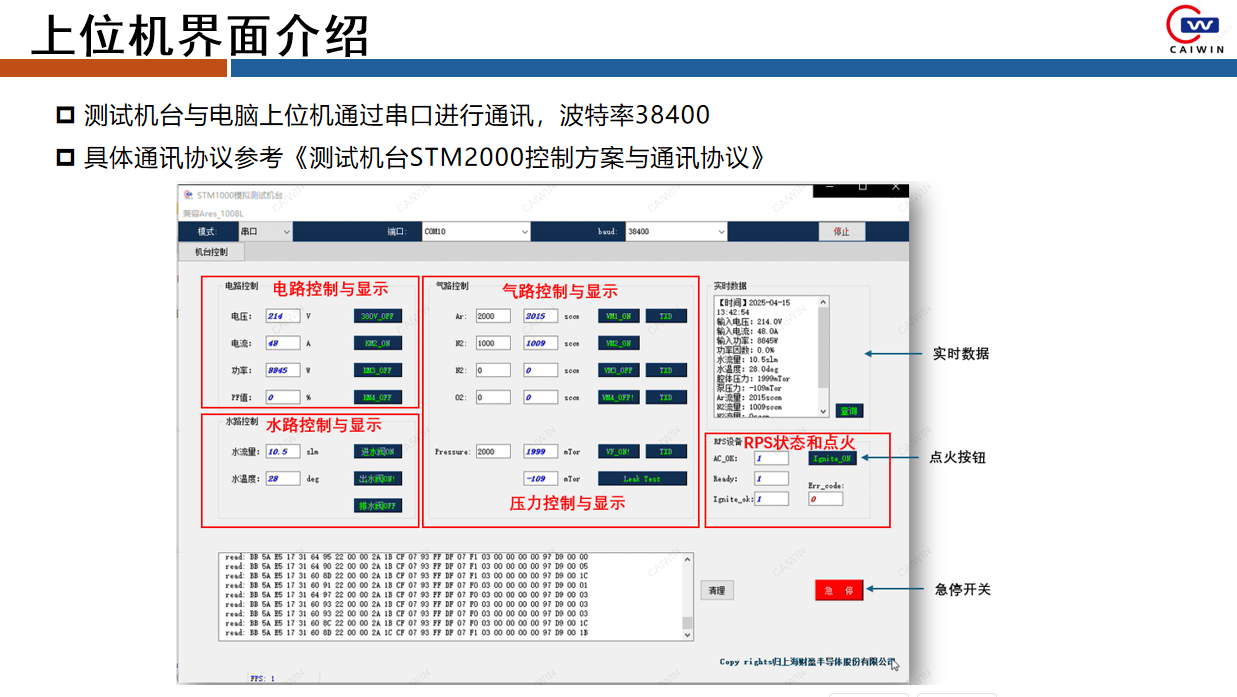Toggle the 380V_OFF power switch

tap(377, 316)
